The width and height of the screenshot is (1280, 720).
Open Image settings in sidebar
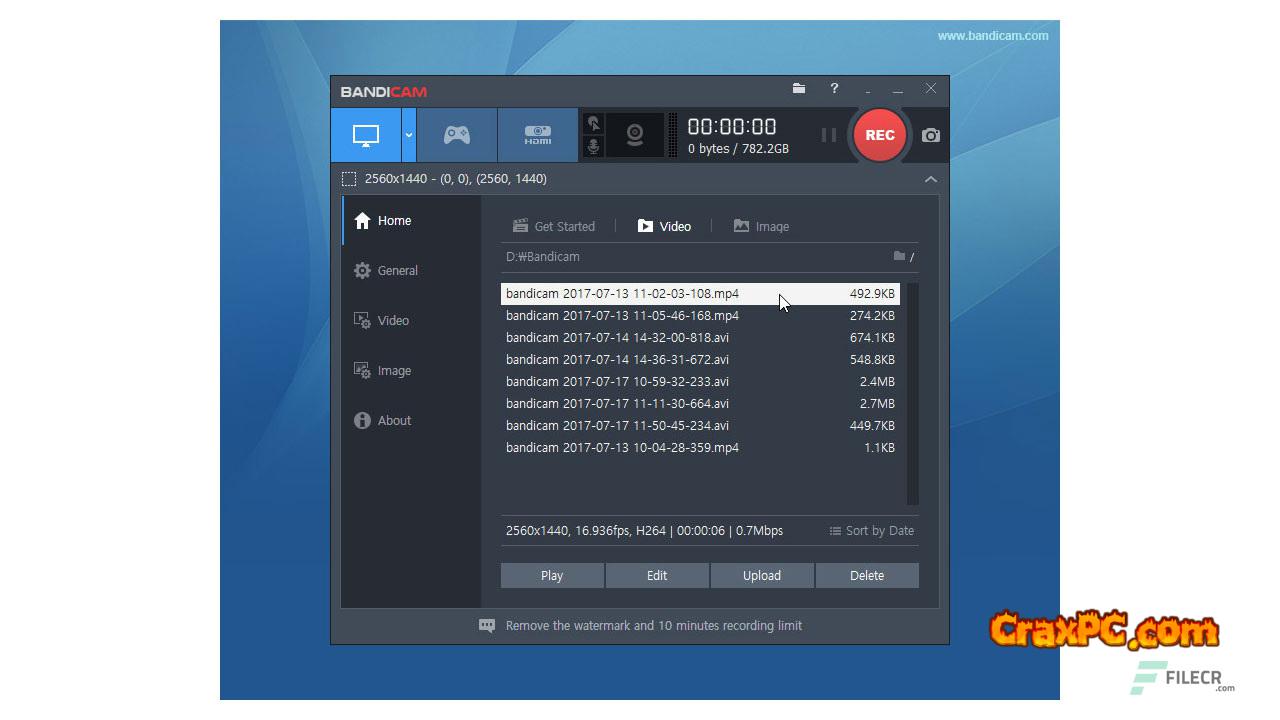coord(412,371)
